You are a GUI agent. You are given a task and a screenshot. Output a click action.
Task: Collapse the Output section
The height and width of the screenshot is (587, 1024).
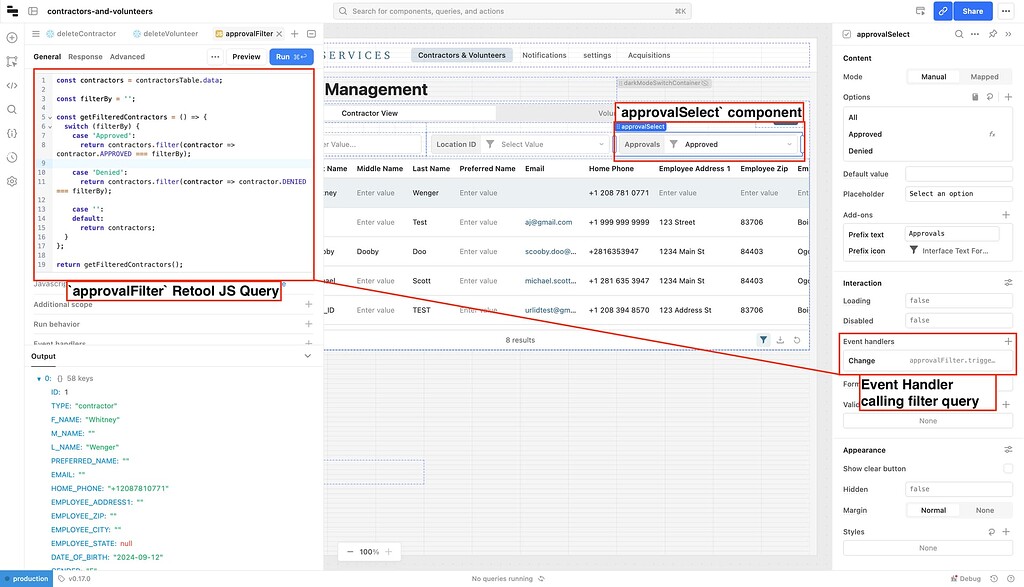[x=308, y=356]
